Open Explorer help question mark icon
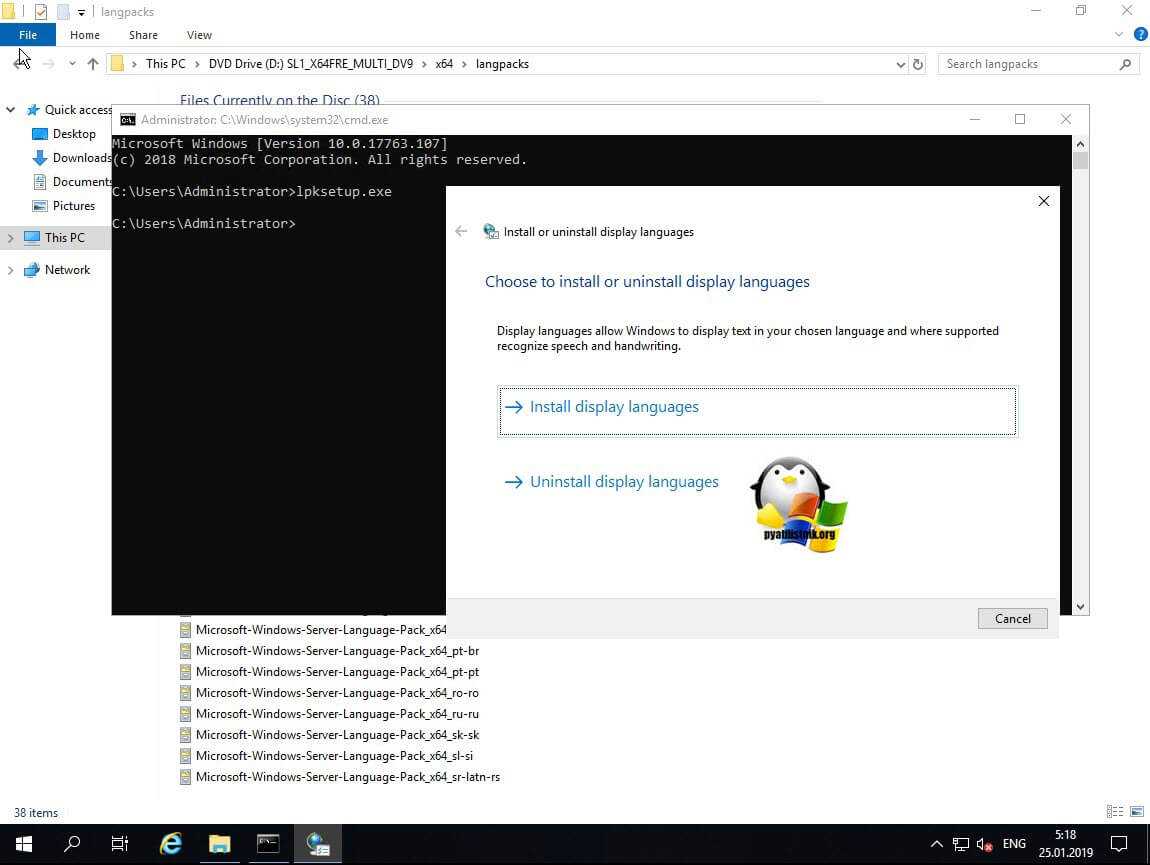The height and width of the screenshot is (865, 1150). coord(1140,34)
